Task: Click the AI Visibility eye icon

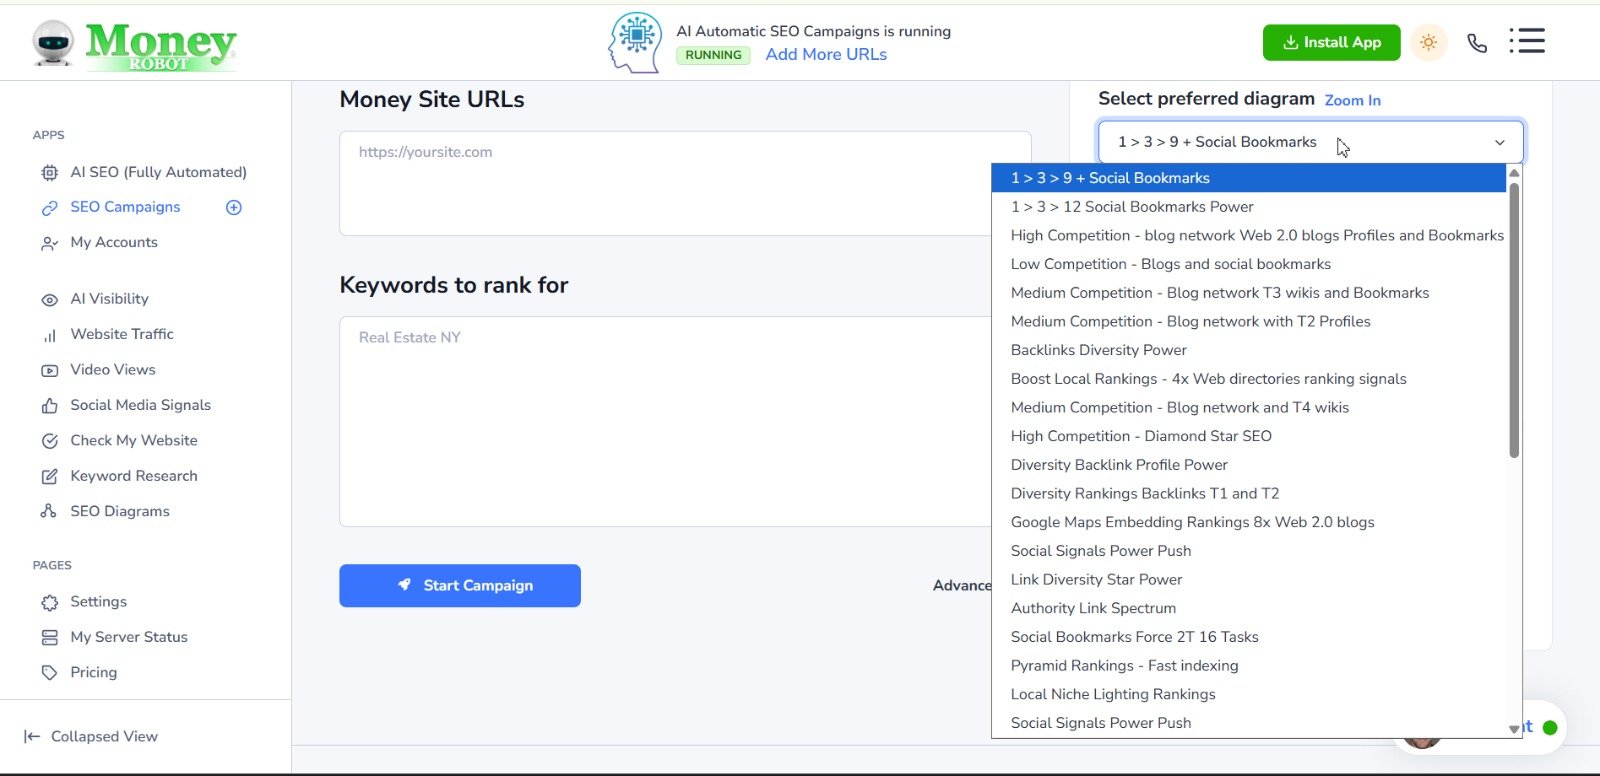Action: (49, 300)
